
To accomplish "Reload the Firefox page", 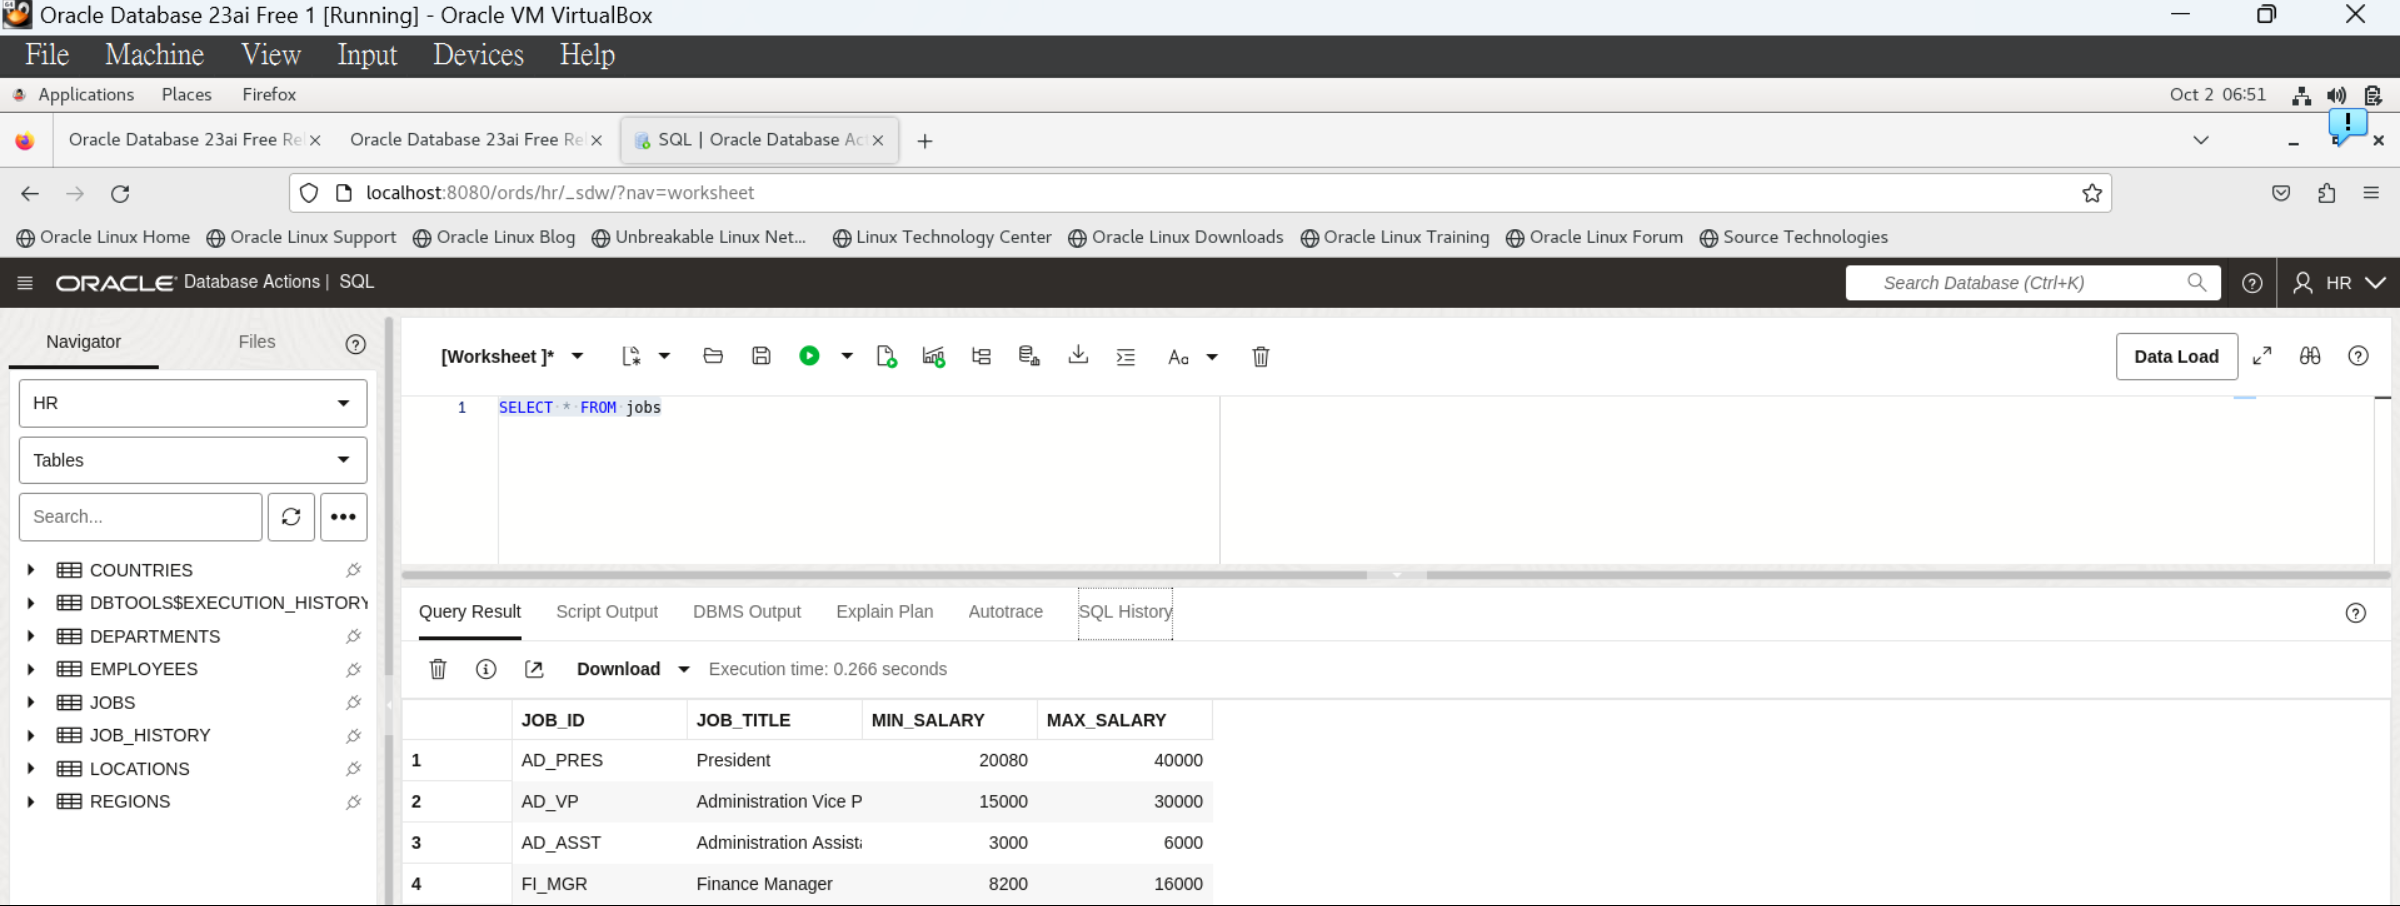I will pyautogui.click(x=120, y=193).
